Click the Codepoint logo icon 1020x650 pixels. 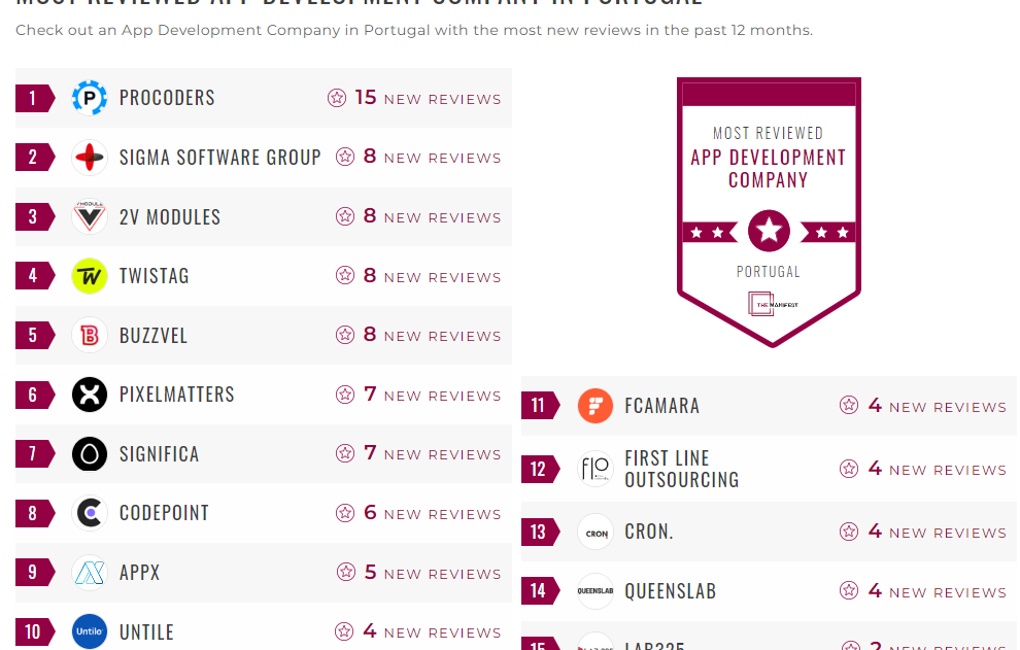click(x=90, y=513)
